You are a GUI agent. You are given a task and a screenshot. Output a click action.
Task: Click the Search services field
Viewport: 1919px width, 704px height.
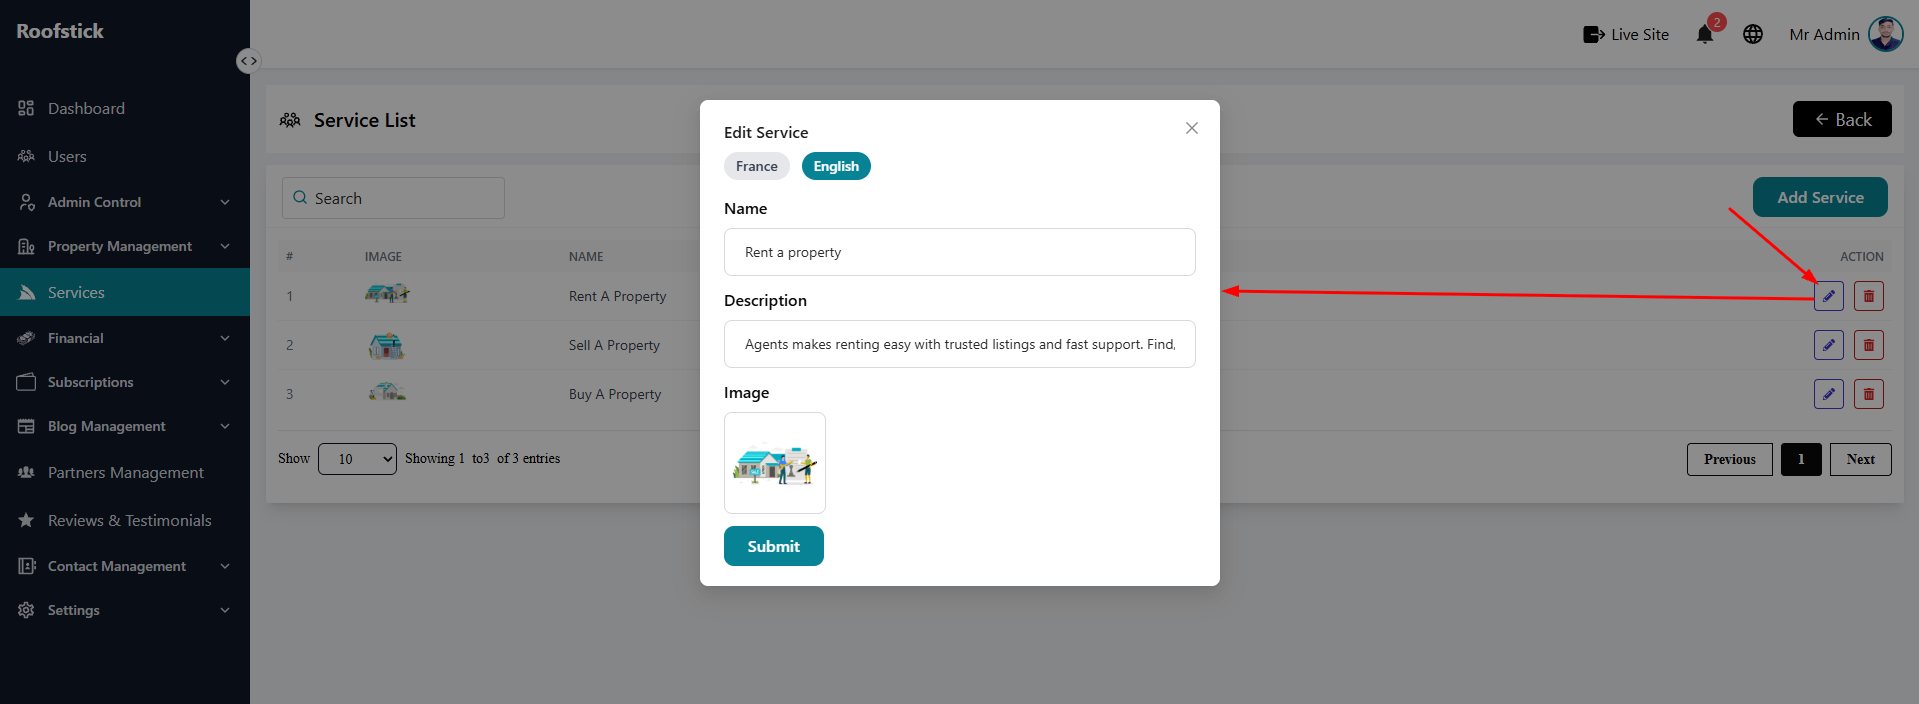(393, 198)
